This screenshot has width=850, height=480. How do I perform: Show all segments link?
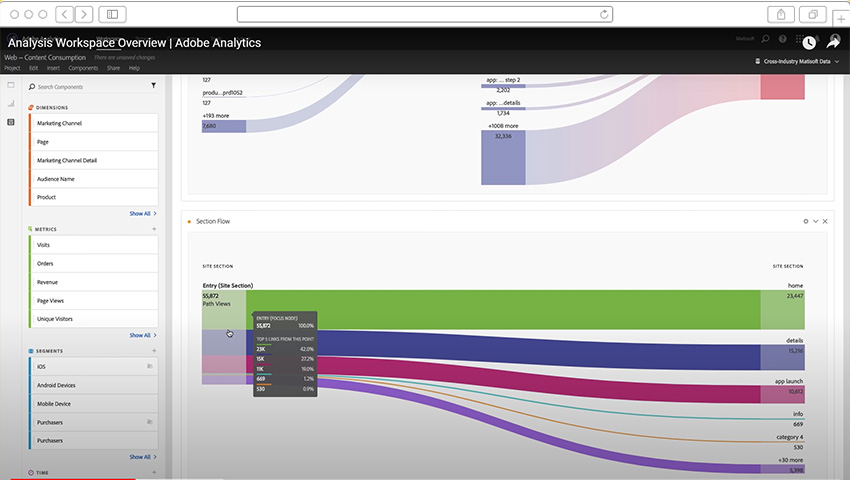coord(143,457)
